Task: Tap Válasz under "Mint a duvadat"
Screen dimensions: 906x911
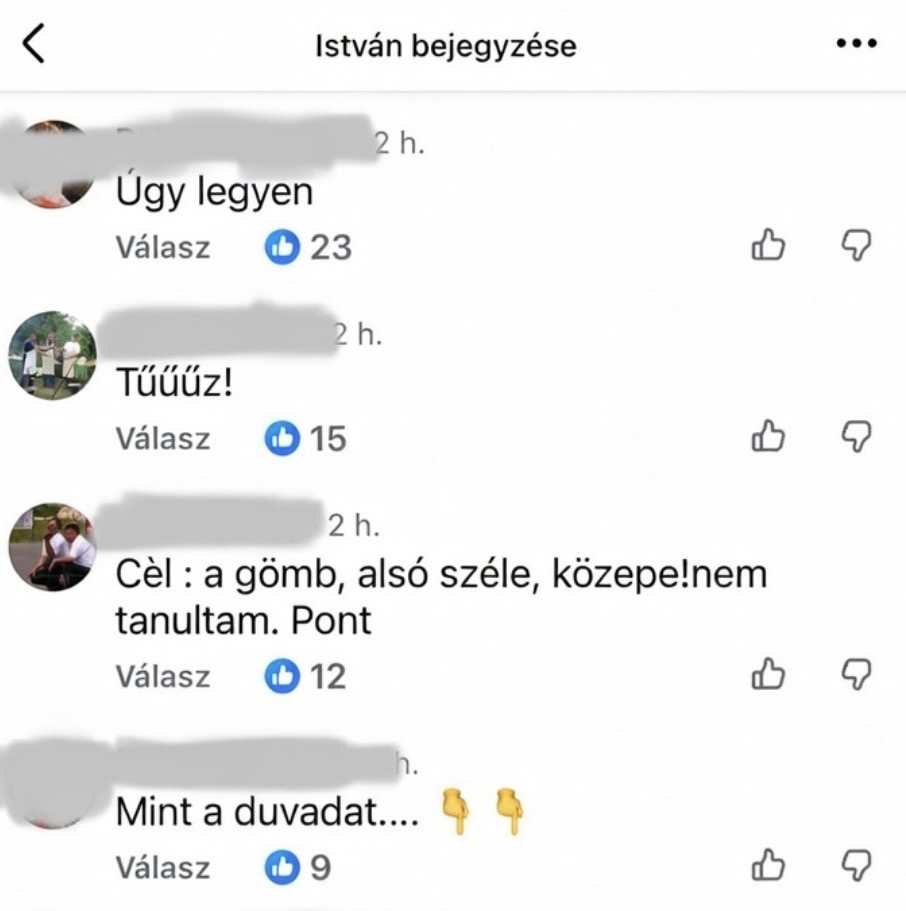Action: pos(163,868)
